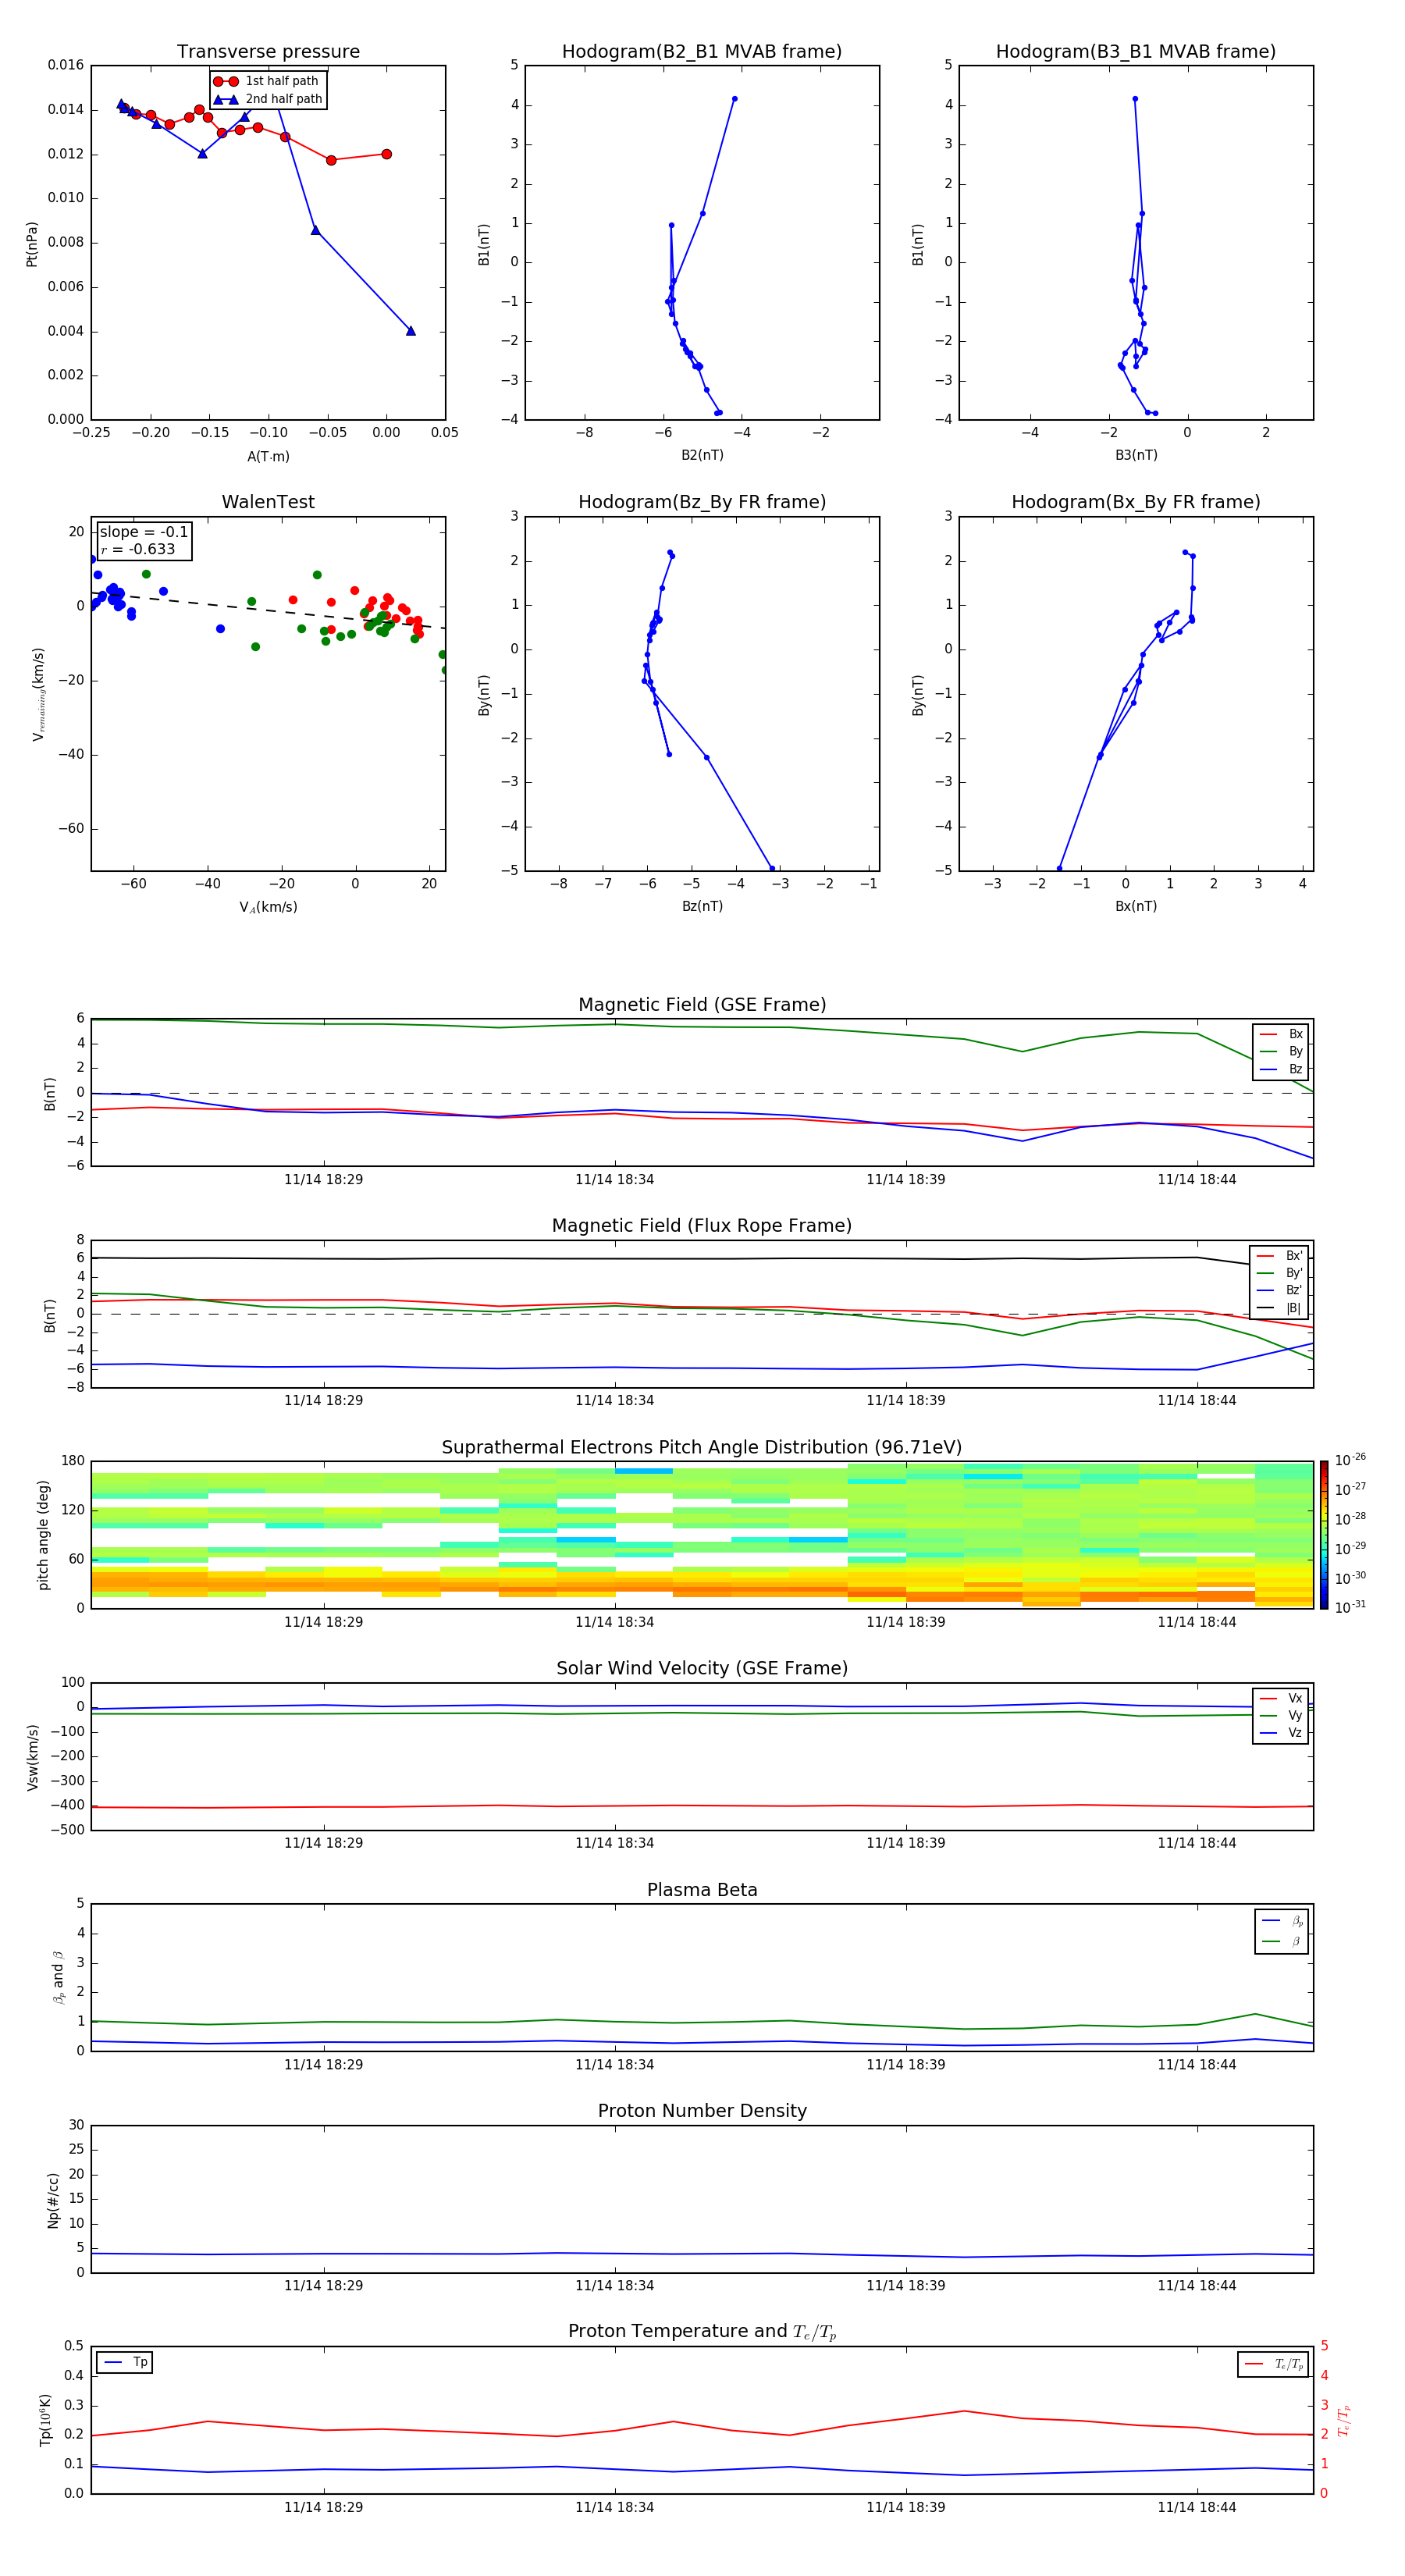Click the 'Vy' velocity legend entry
1405x2576 pixels.
(x=1282, y=1716)
